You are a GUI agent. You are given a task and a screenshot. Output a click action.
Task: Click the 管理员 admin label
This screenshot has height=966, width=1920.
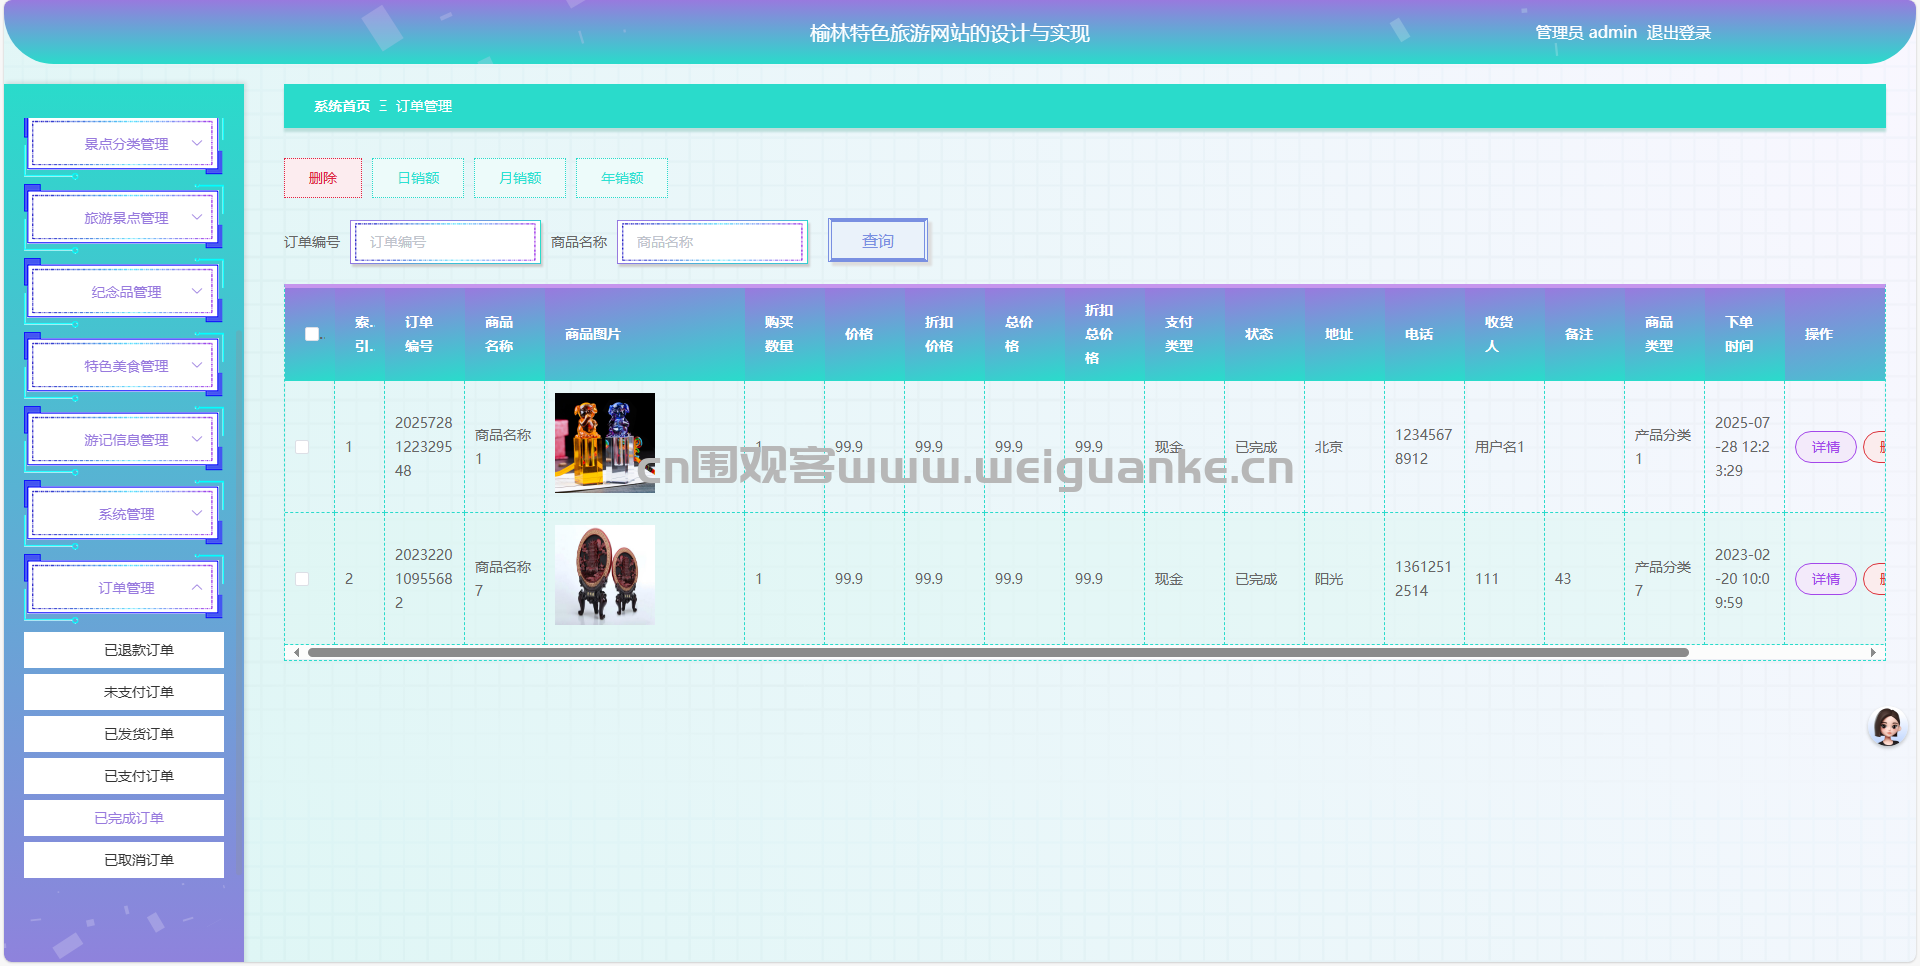click(x=1586, y=33)
